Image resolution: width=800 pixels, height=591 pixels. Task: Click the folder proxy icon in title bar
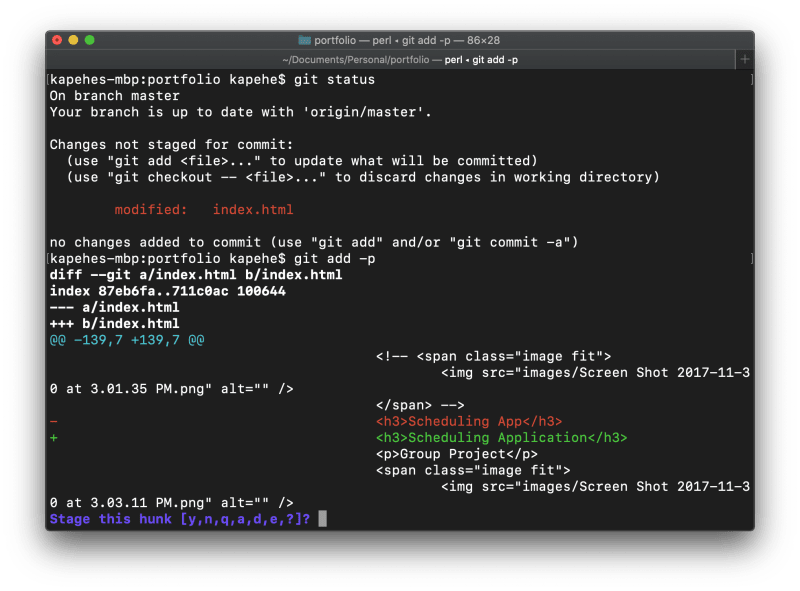tap(304, 40)
